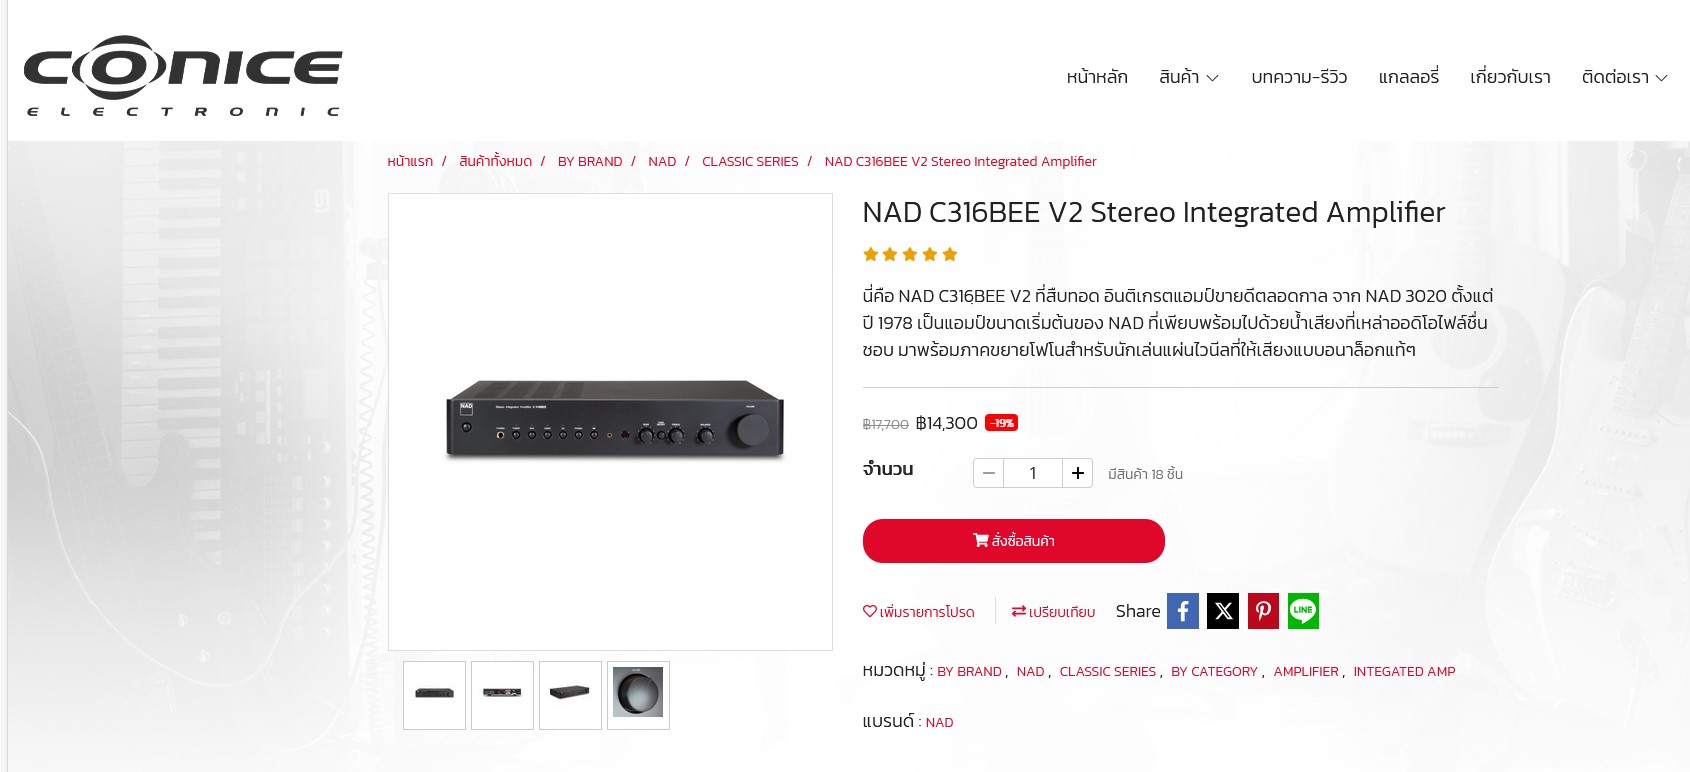Open the บทความ-รีวิว menu item
The image size is (1690, 772).
coord(1299,77)
